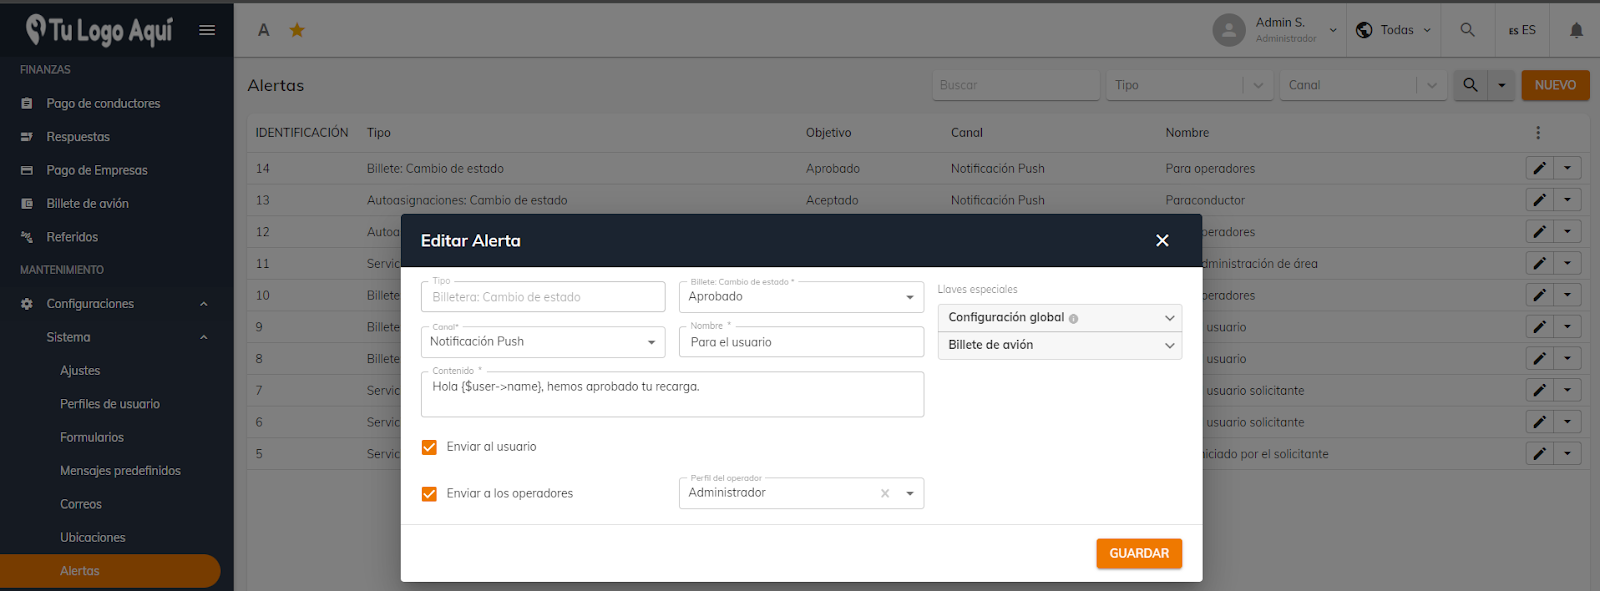Edit alert row 6 with pencil icon
Screen dimensions: 1600x591
coord(1539,422)
